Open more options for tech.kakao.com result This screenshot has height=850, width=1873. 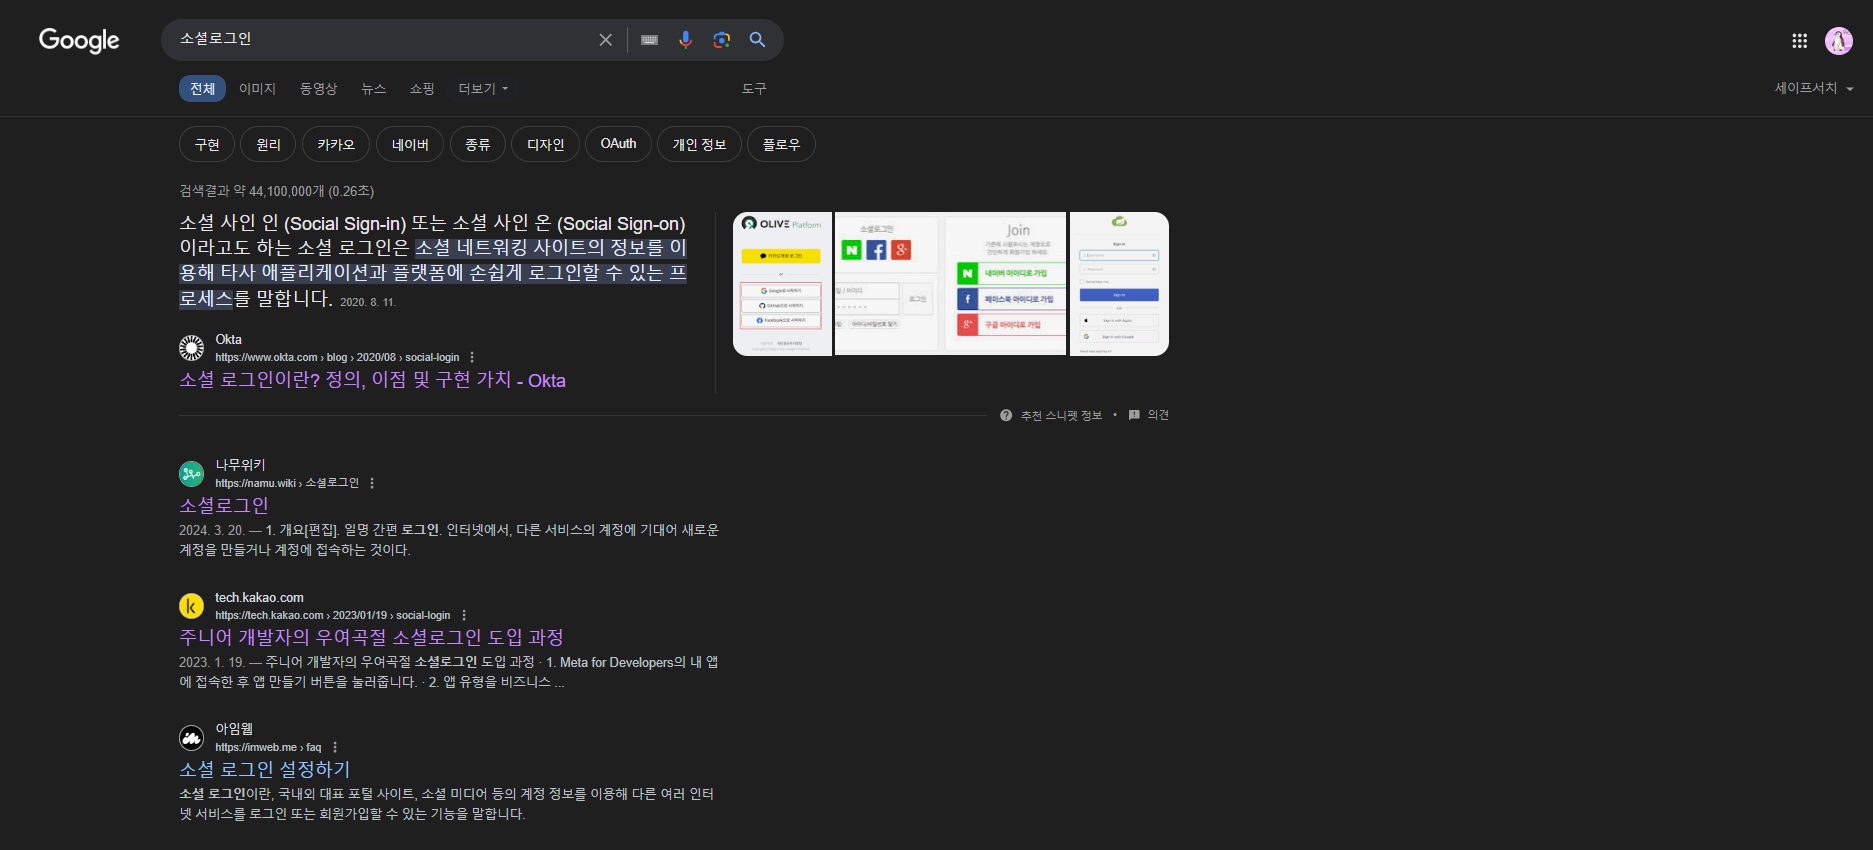click(x=464, y=615)
